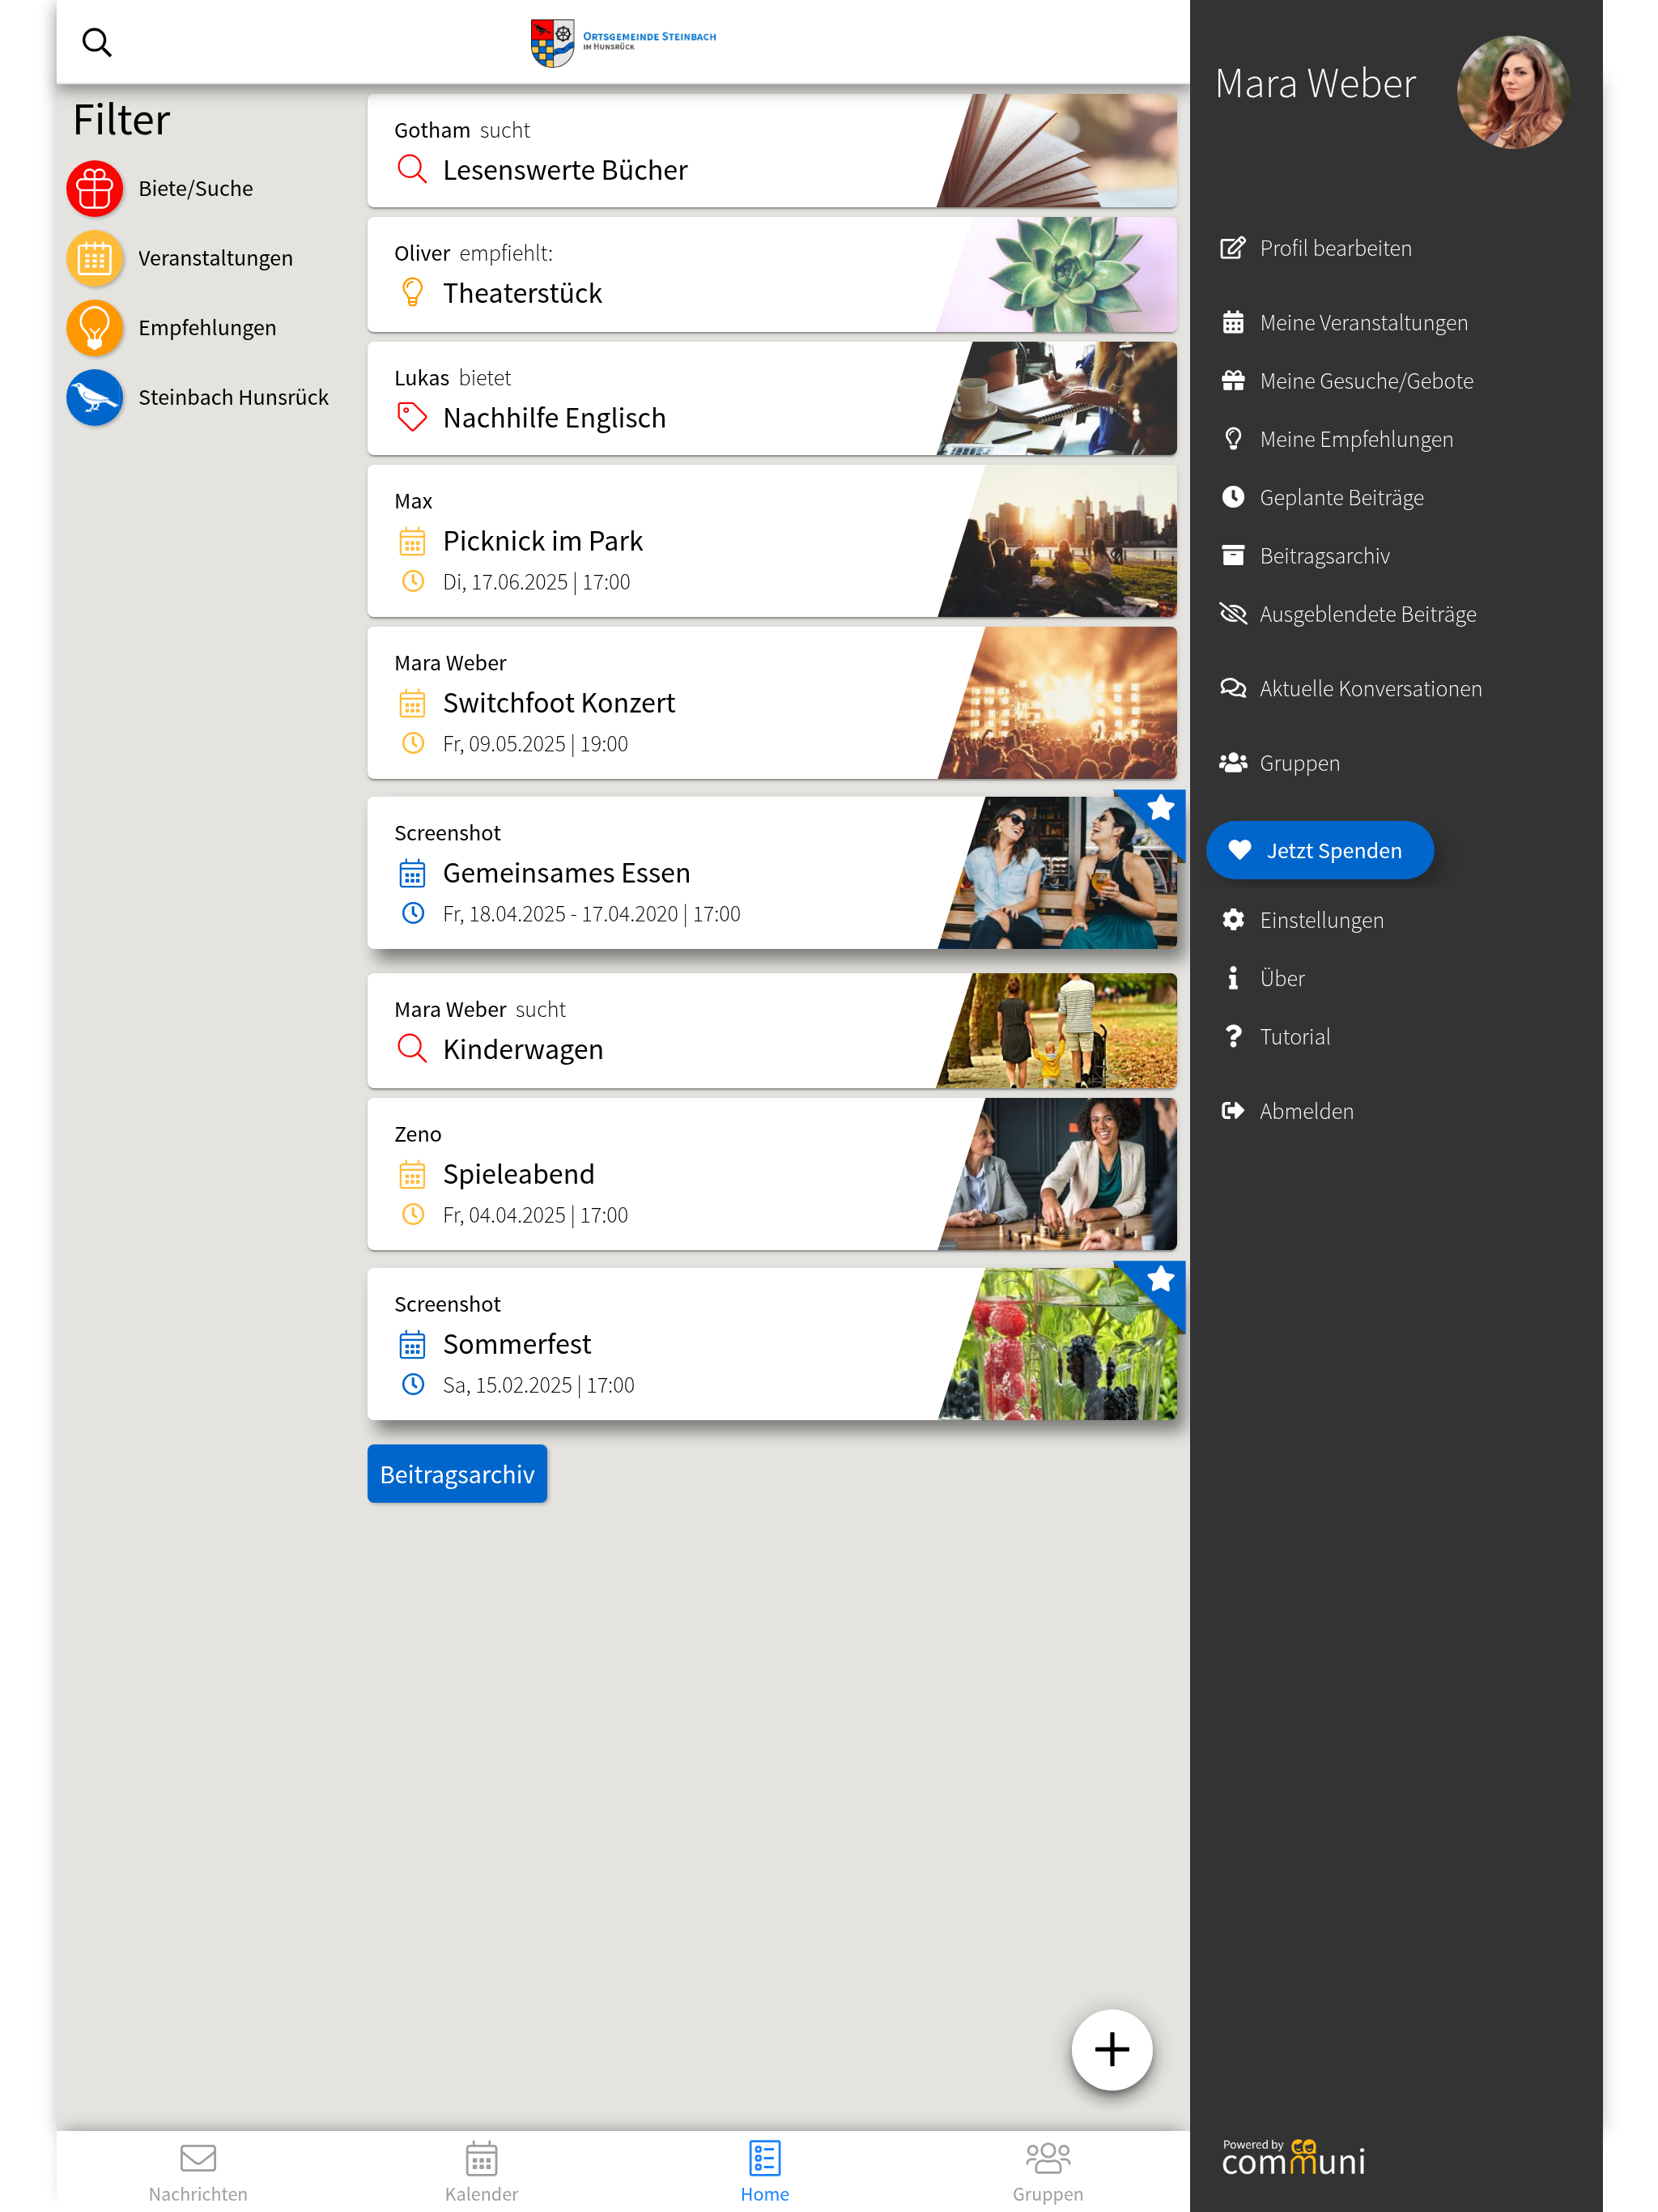
Task: Switch to the Nachrichten tab
Action: 198,2172
